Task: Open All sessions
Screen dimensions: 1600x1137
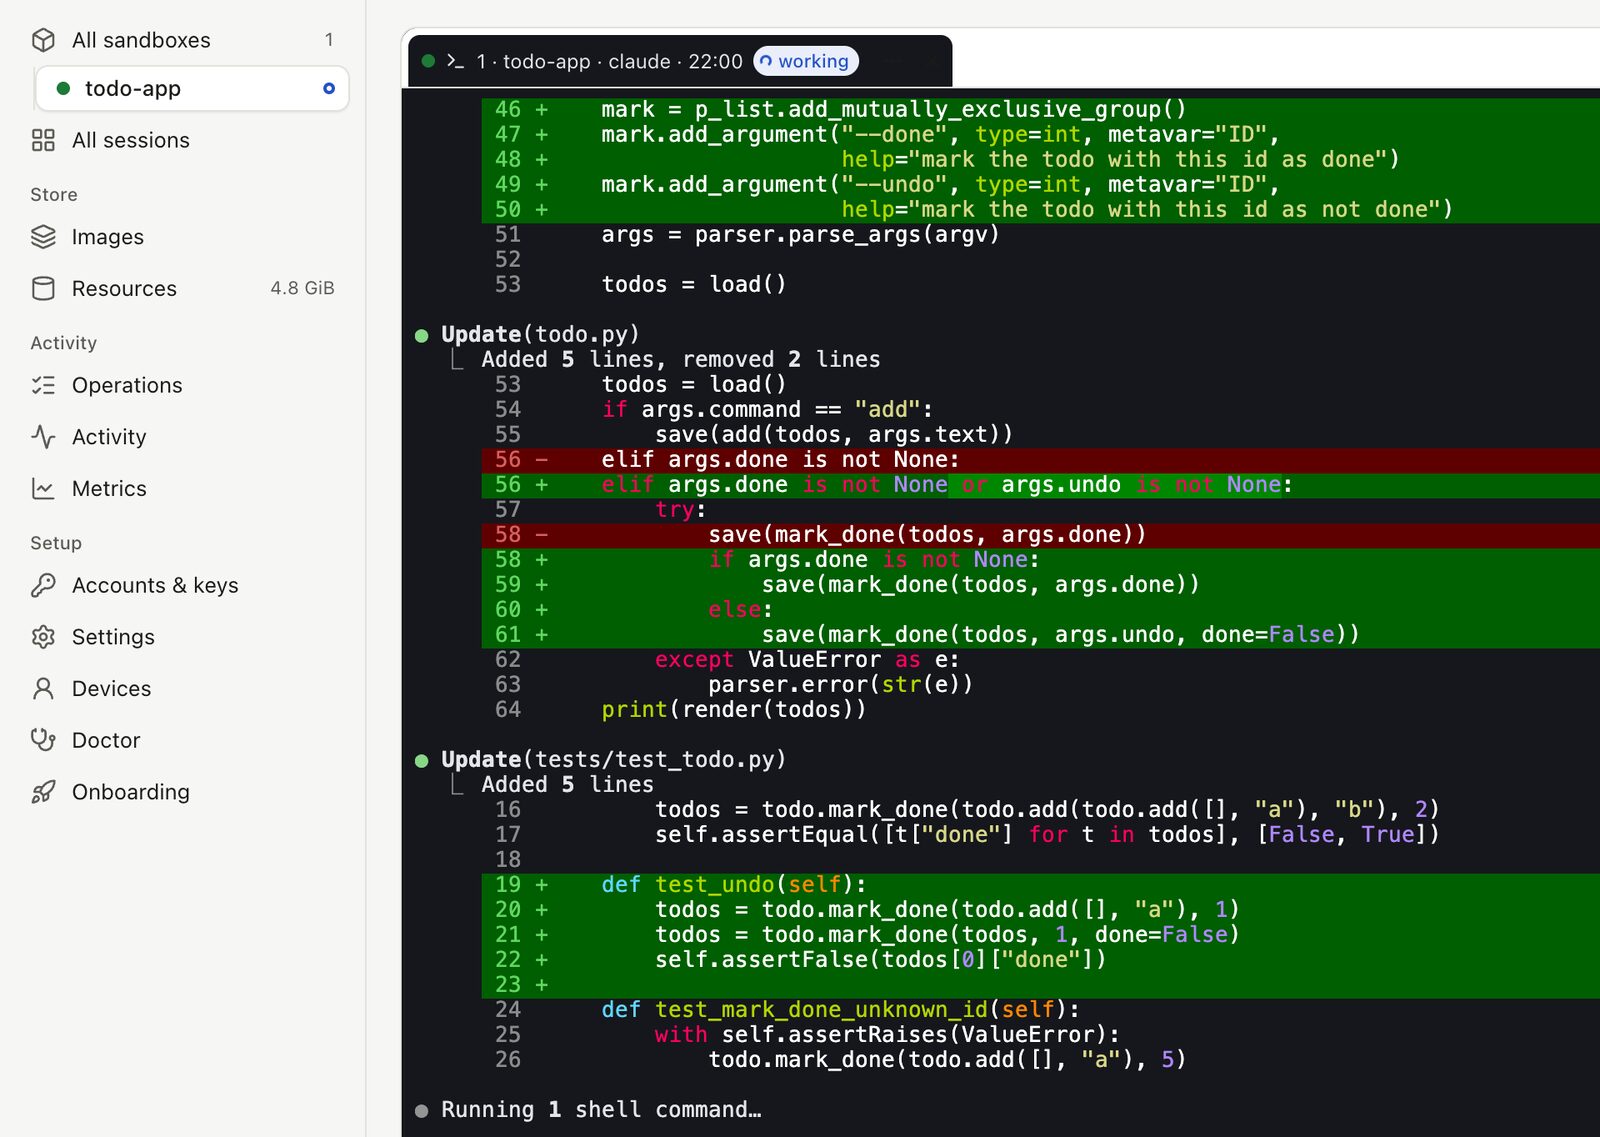Action: [x=183, y=140]
